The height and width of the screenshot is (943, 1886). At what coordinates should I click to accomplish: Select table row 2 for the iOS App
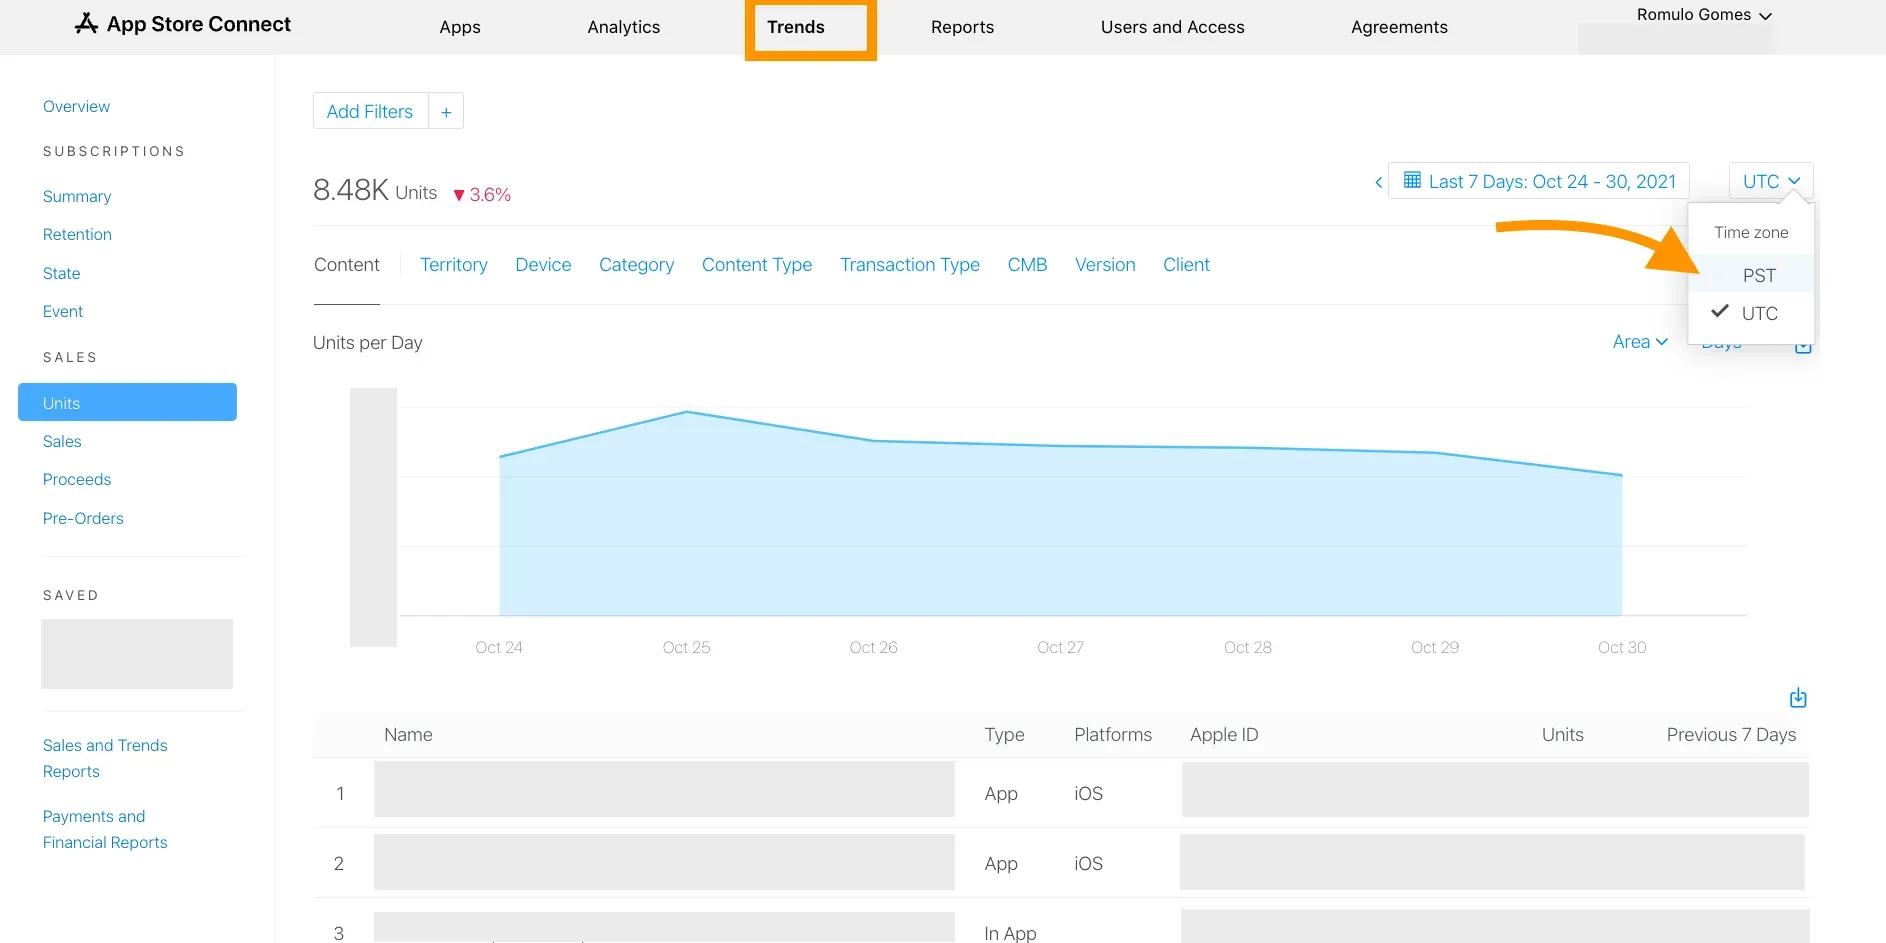[x=1060, y=863]
